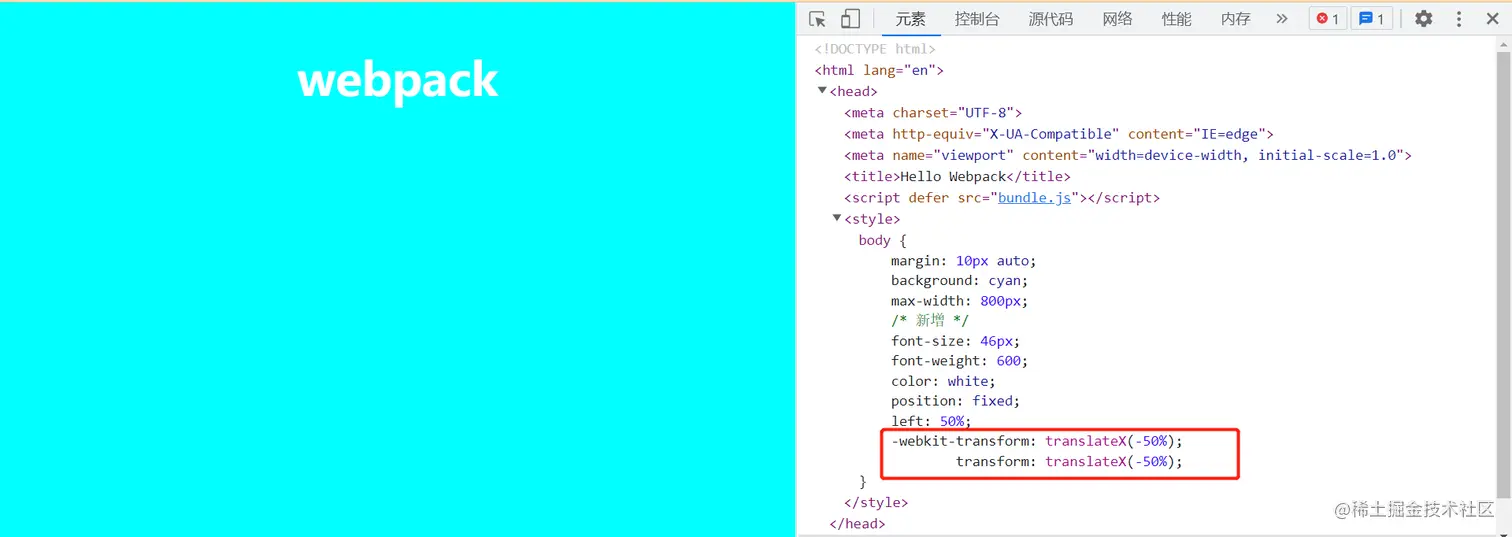Switch to the 性能 tab

click(x=1177, y=19)
